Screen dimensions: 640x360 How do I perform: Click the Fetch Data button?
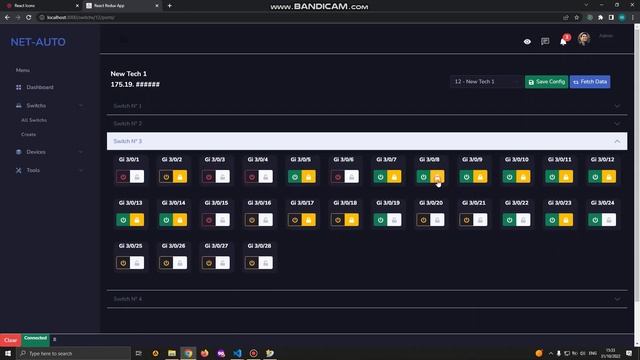[590, 82]
